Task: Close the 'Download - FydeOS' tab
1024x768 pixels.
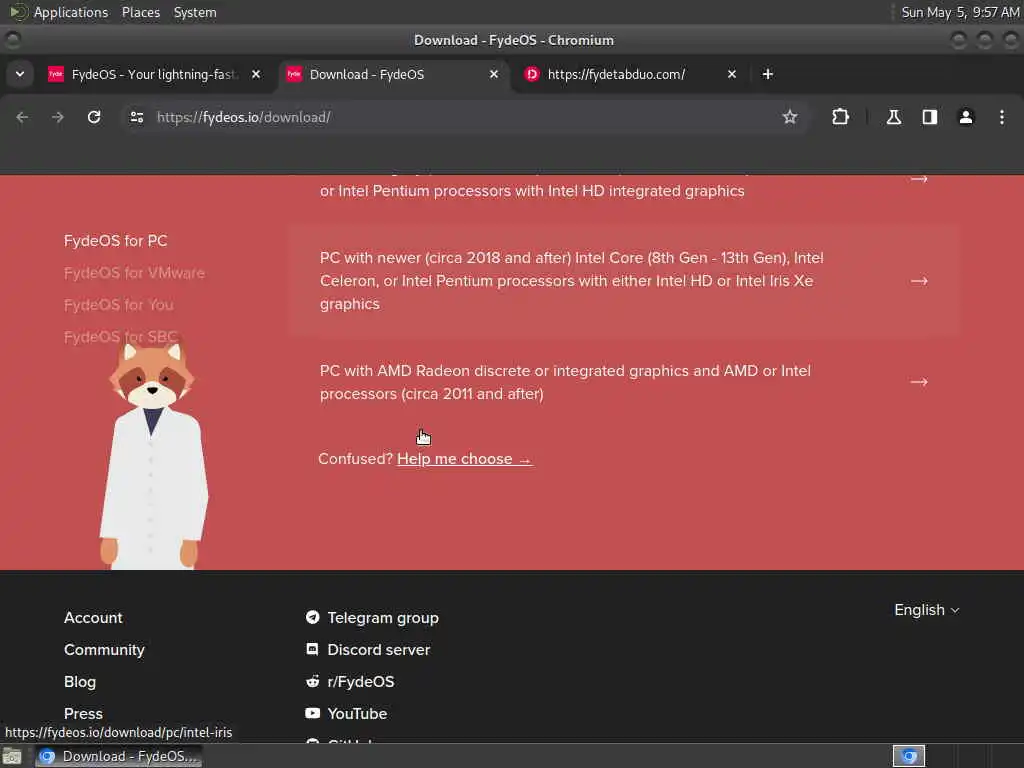Action: [494, 74]
